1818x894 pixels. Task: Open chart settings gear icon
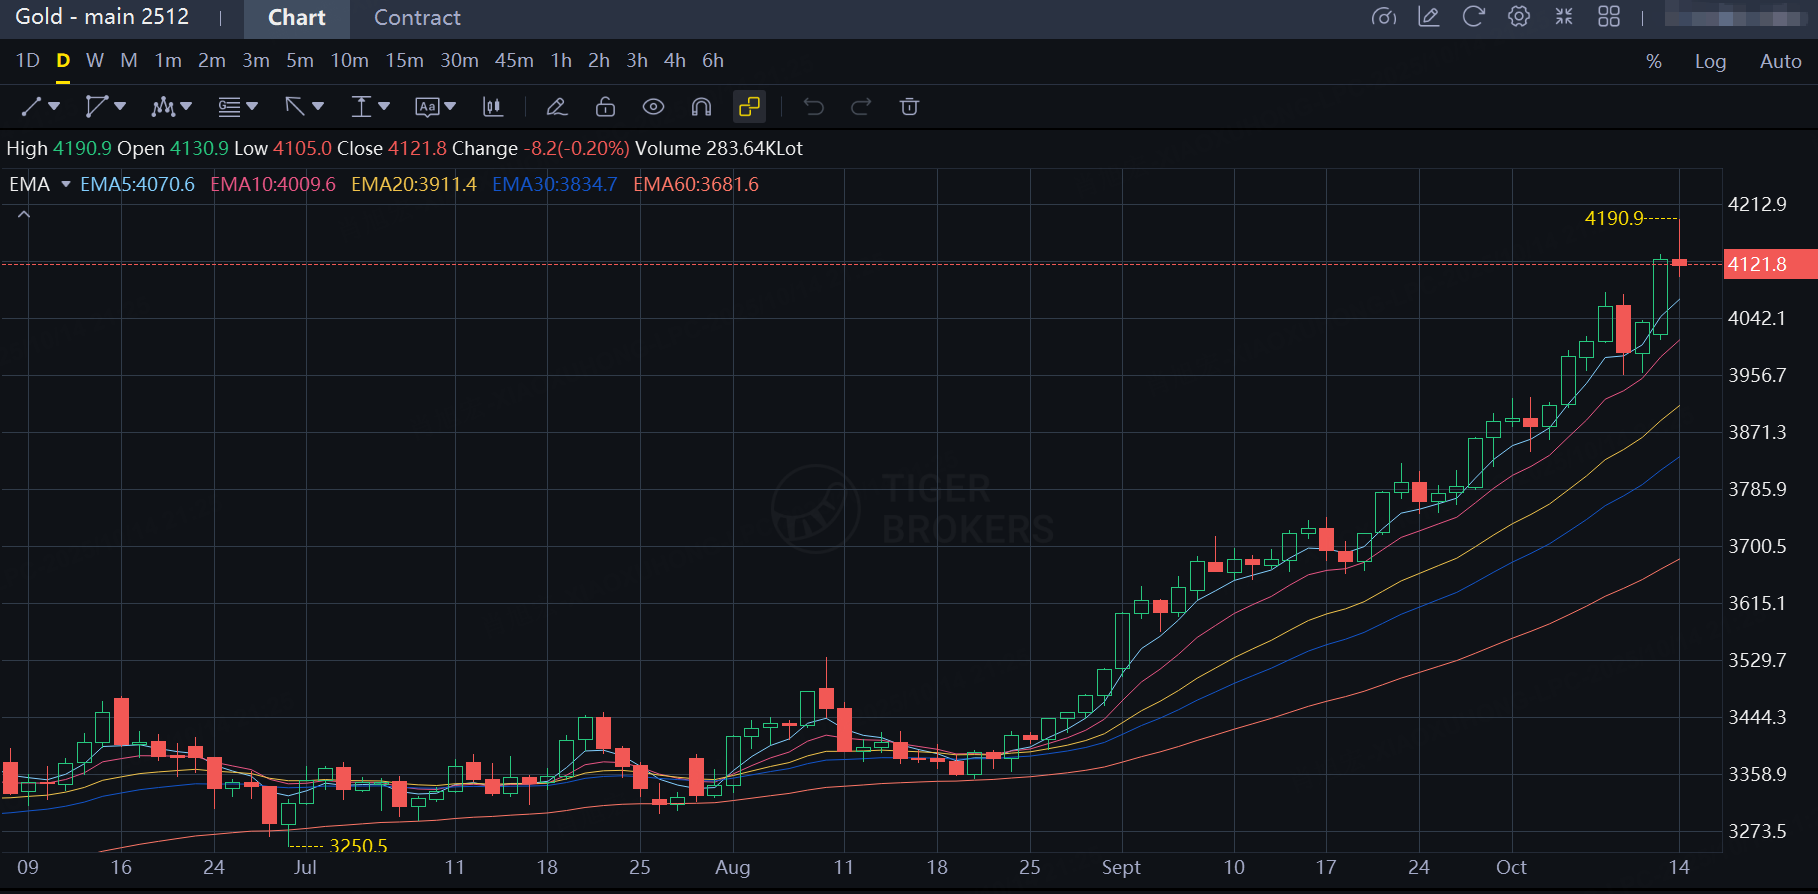coord(1518,17)
